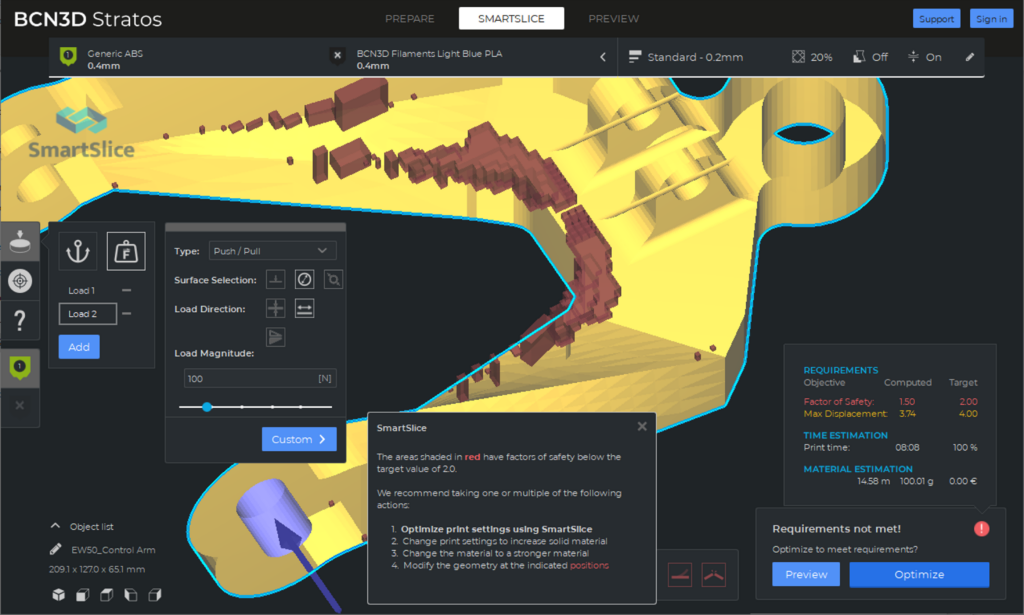This screenshot has height=615, width=1024.
Task: Select the anchor tool
Action: 78,251
